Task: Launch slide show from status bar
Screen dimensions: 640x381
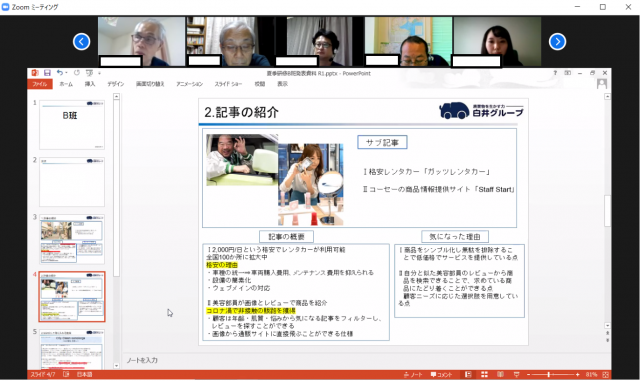Action: coord(516,374)
